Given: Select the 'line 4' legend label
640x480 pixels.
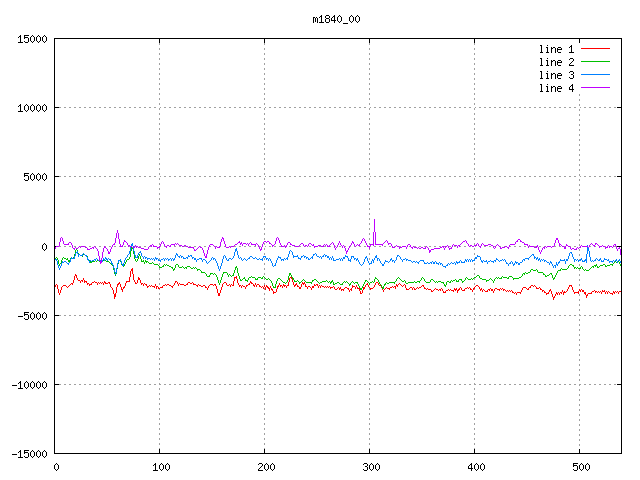Looking at the screenshot, I should pyautogui.click(x=556, y=88).
